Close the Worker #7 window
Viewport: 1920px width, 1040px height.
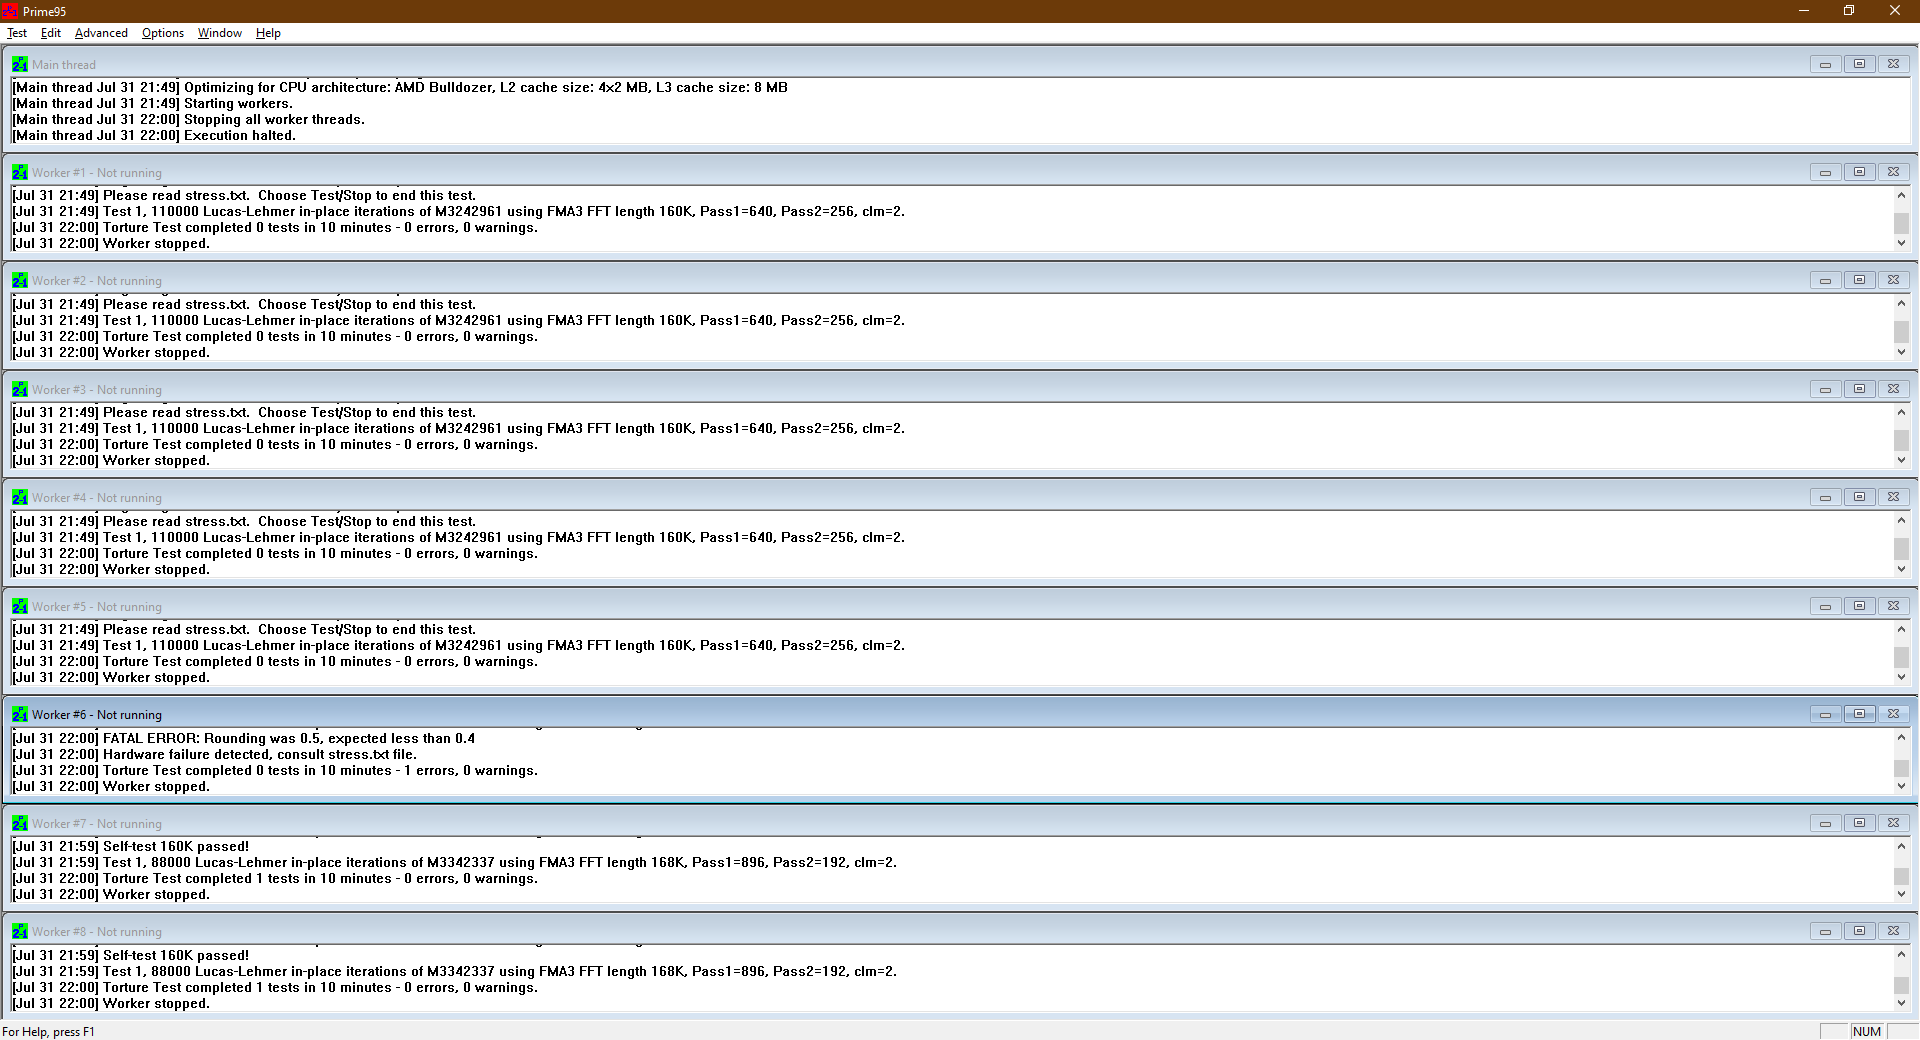[1893, 823]
